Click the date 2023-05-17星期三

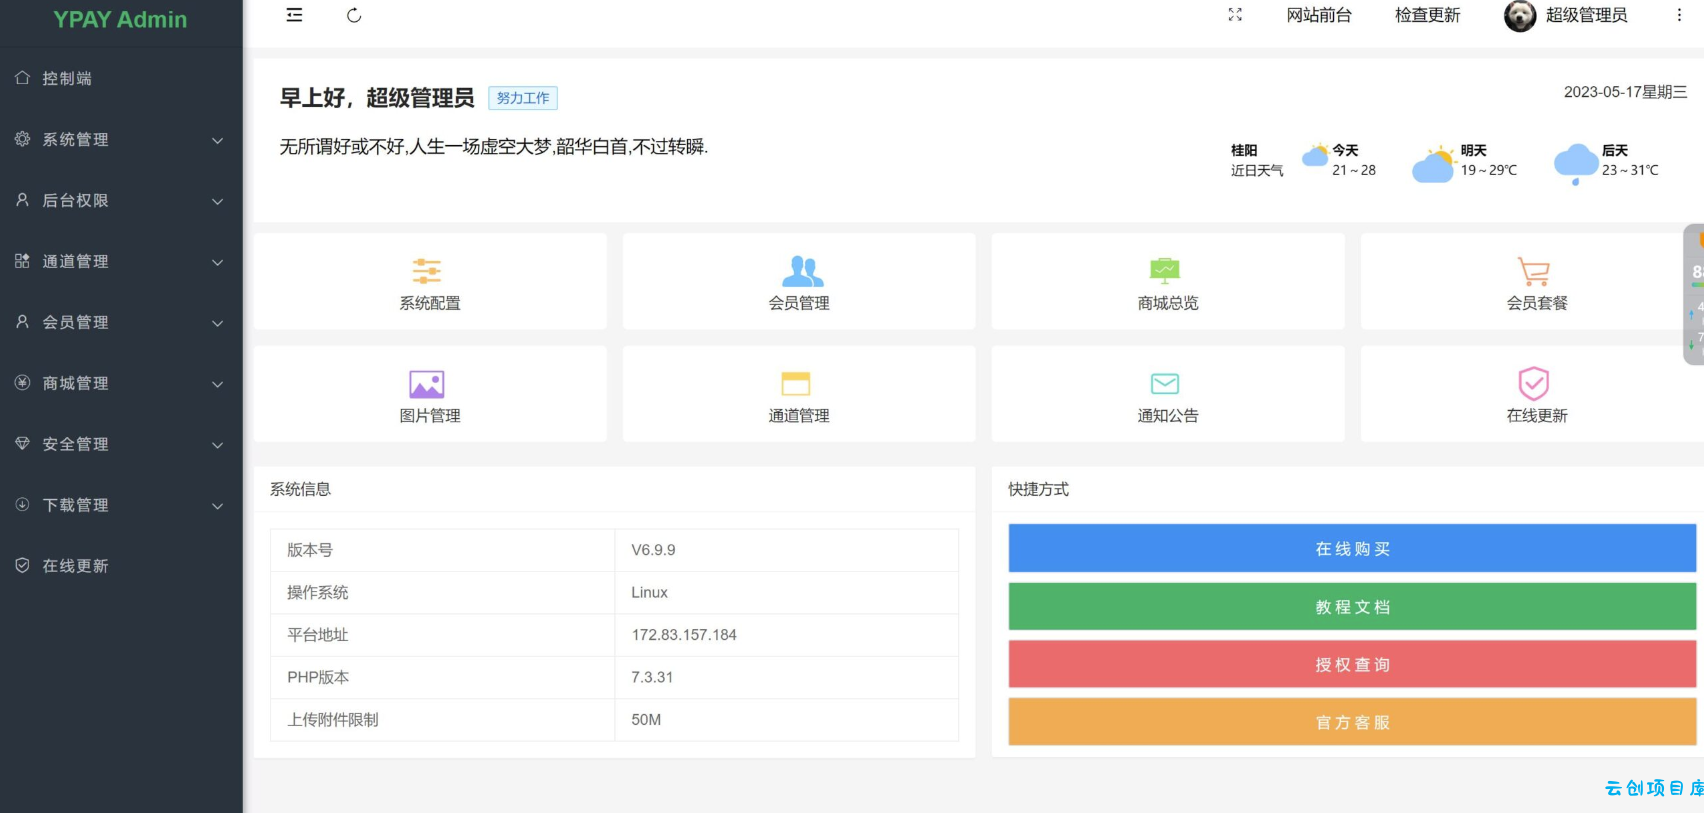pyautogui.click(x=1625, y=92)
